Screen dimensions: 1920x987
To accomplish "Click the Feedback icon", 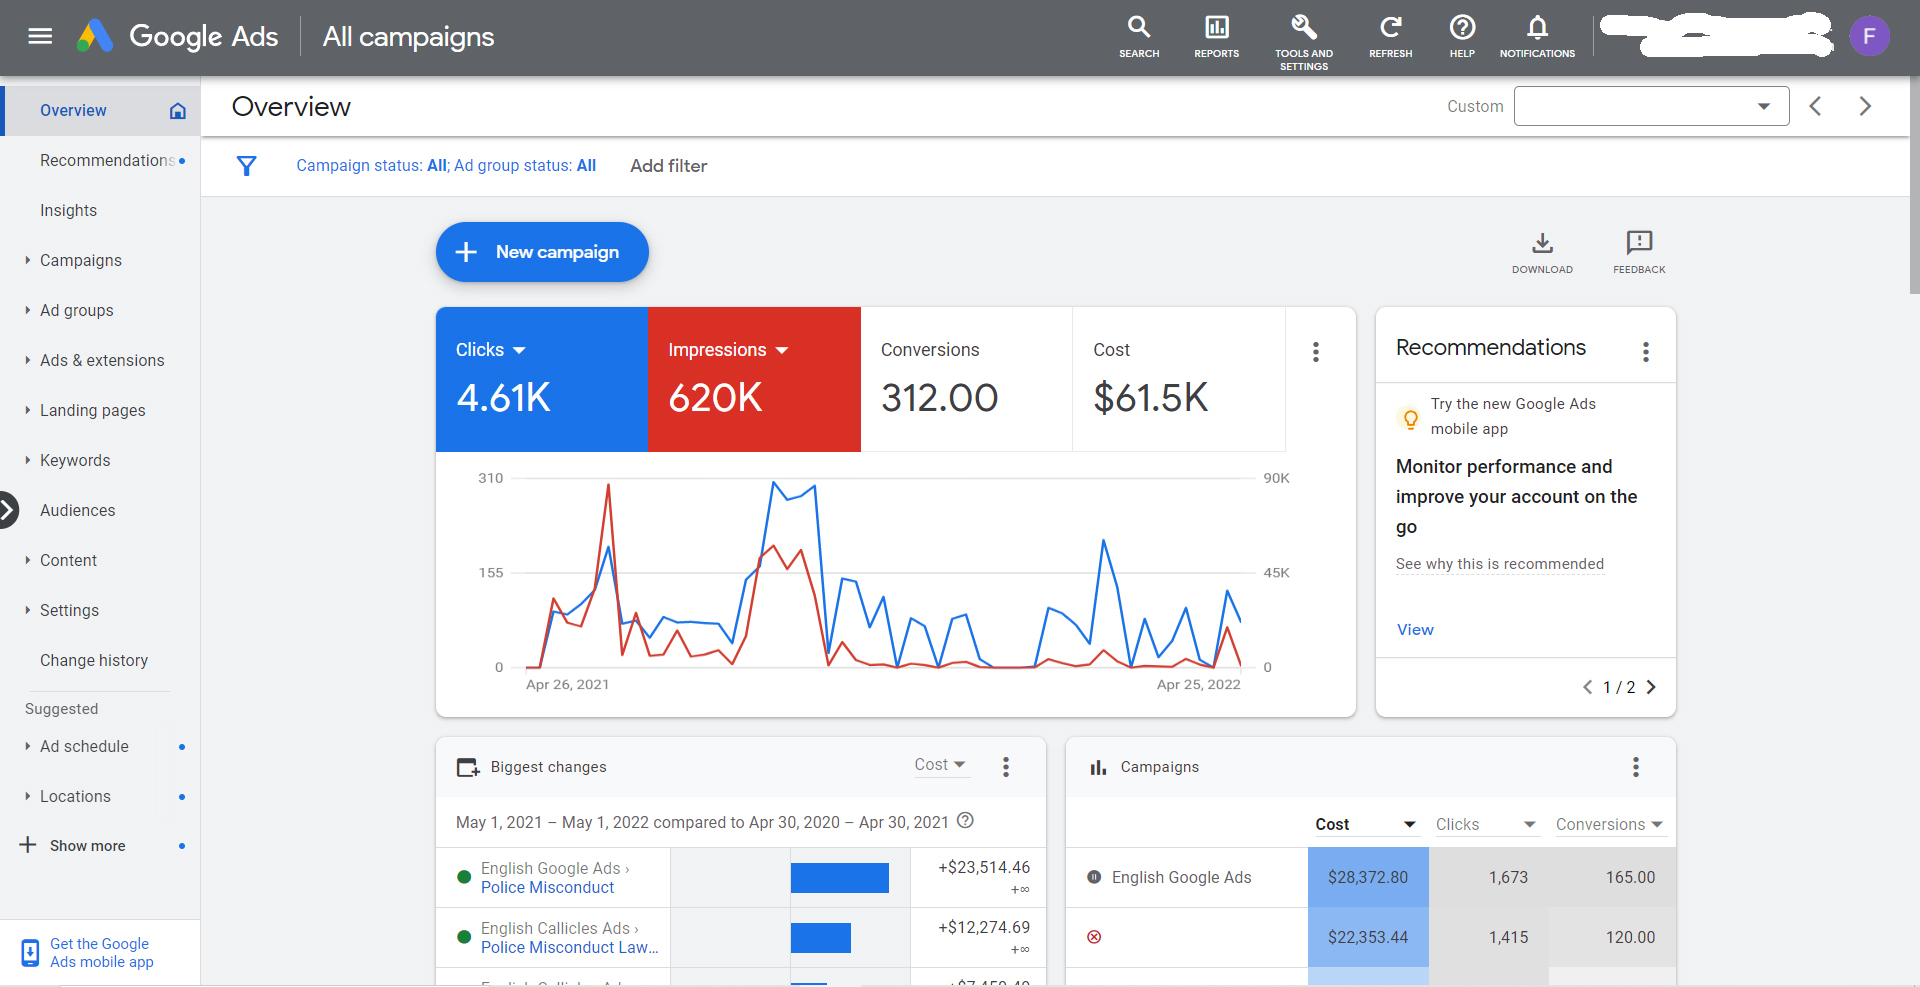I will point(1639,244).
